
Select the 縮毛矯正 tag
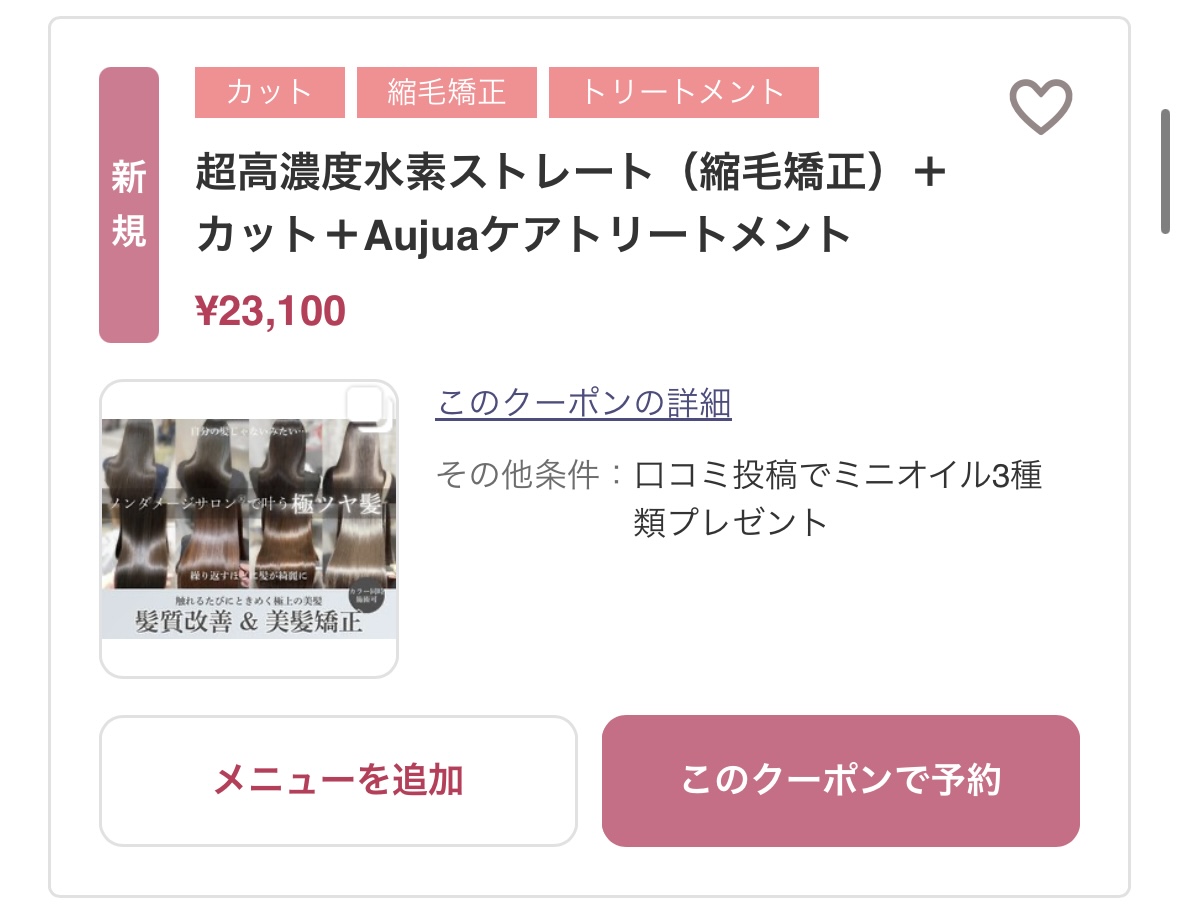446,93
